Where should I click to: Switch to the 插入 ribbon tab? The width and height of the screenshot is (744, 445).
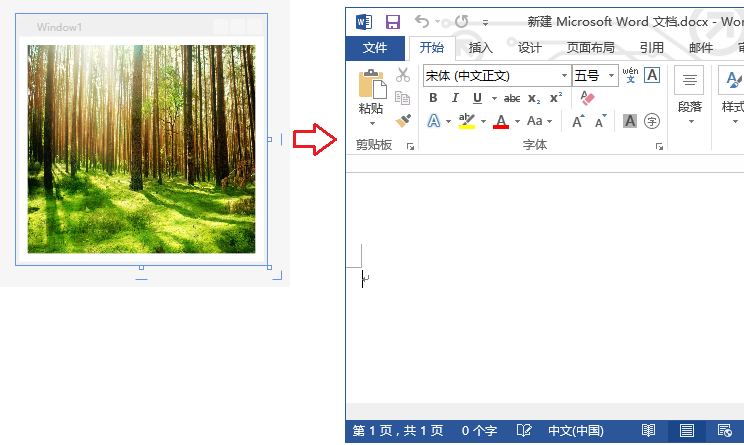tap(481, 48)
